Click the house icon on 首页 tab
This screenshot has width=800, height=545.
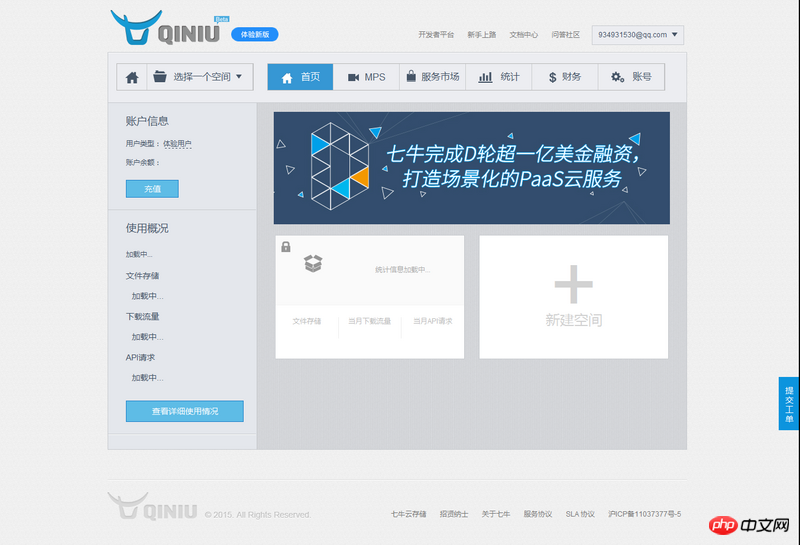[x=287, y=78]
